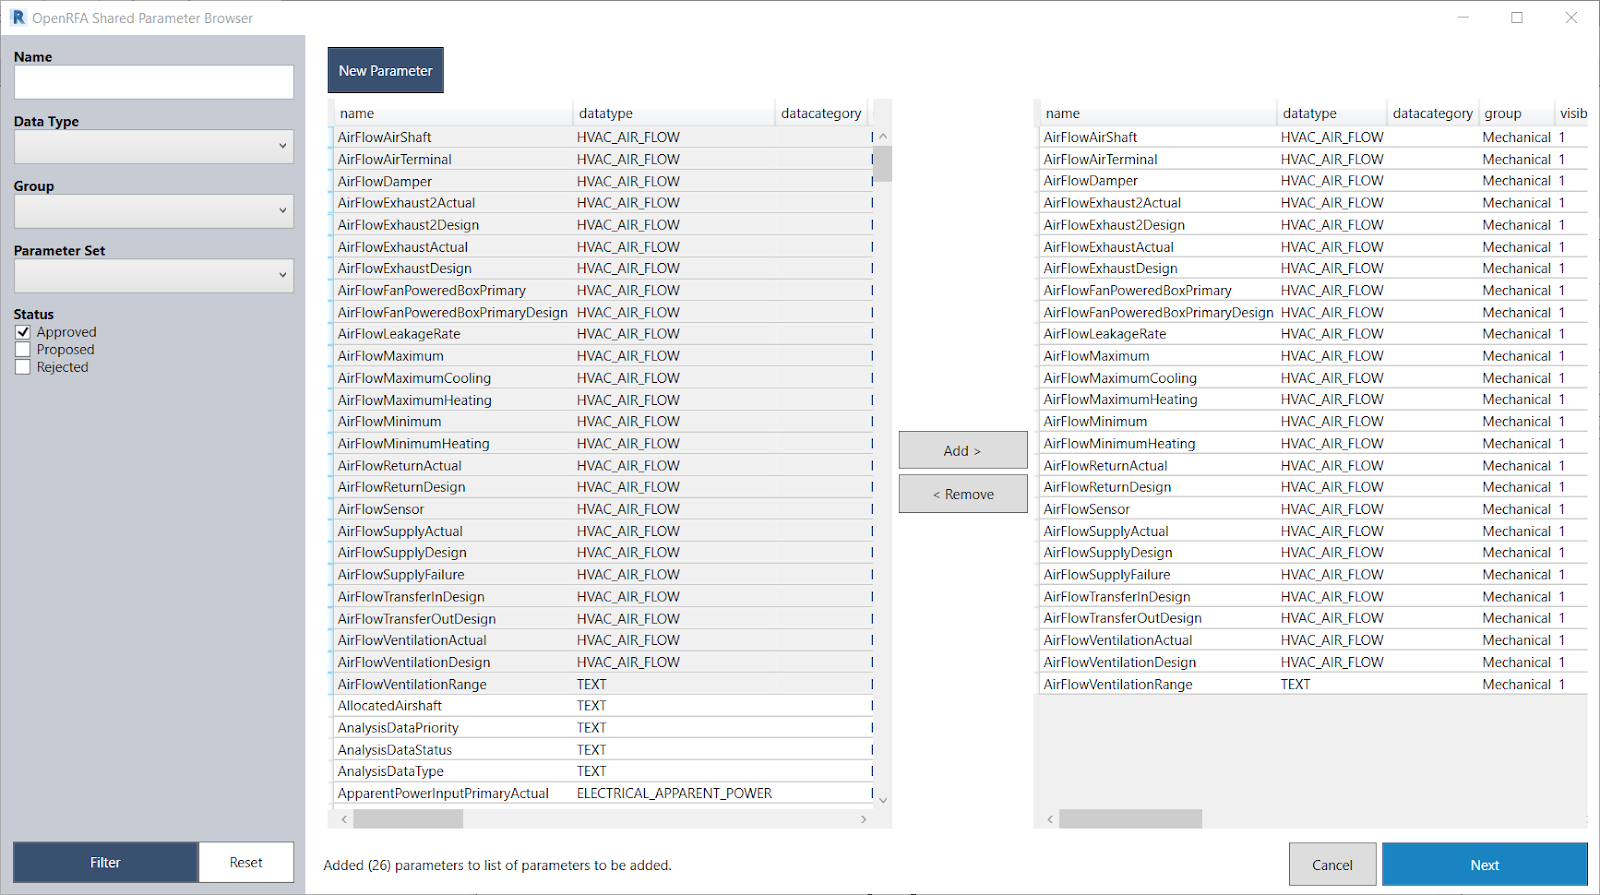The height and width of the screenshot is (895, 1600).
Task: Click the left list scroll left arrow
Action: (344, 819)
